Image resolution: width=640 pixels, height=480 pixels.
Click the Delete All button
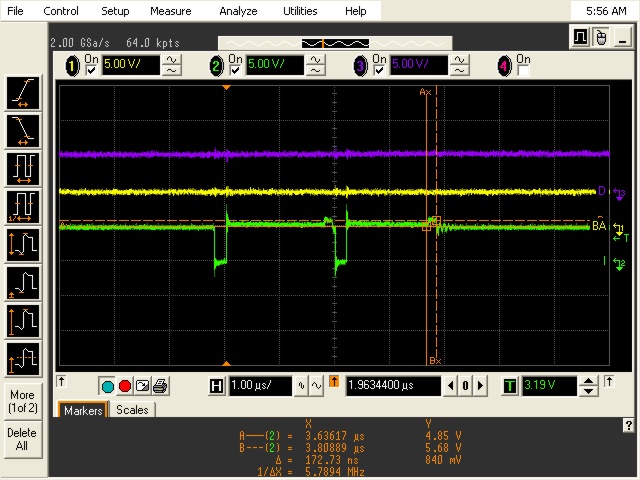coord(23,439)
